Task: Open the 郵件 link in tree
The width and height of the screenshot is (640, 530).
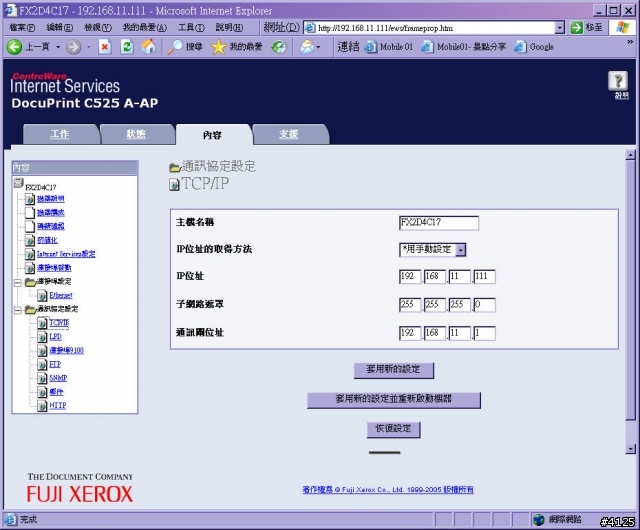Action: pyautogui.click(x=56, y=392)
